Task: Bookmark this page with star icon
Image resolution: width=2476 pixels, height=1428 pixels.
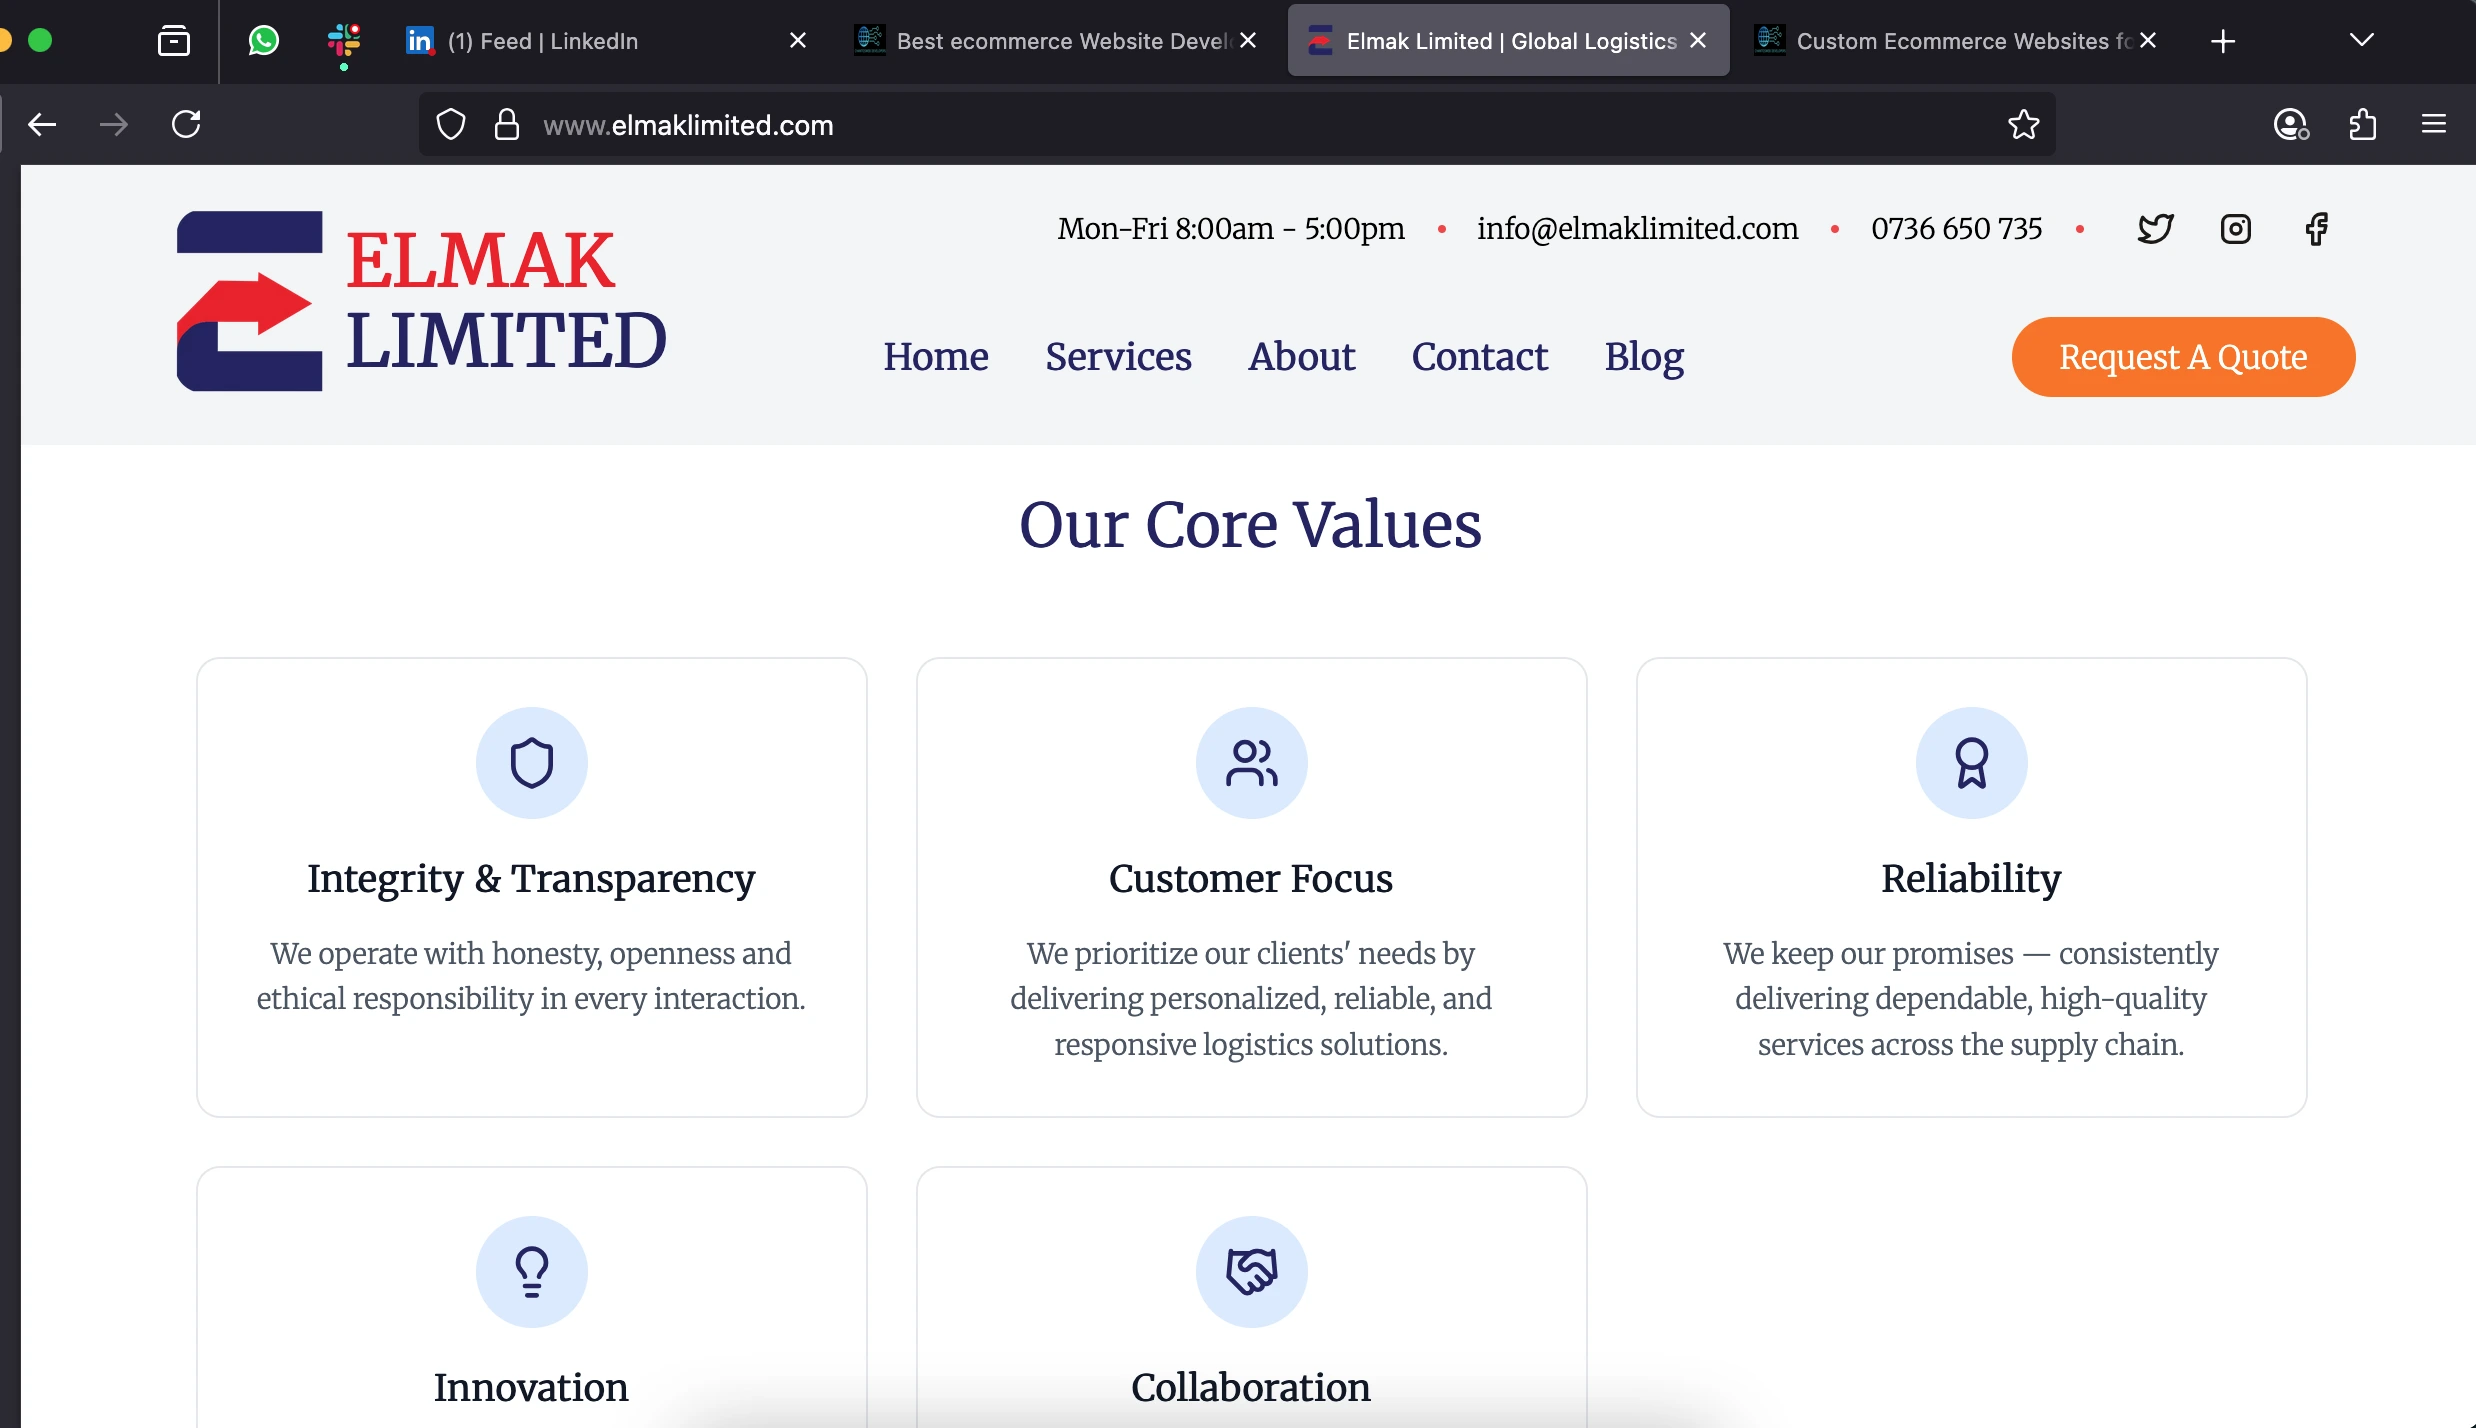Action: 2023,125
